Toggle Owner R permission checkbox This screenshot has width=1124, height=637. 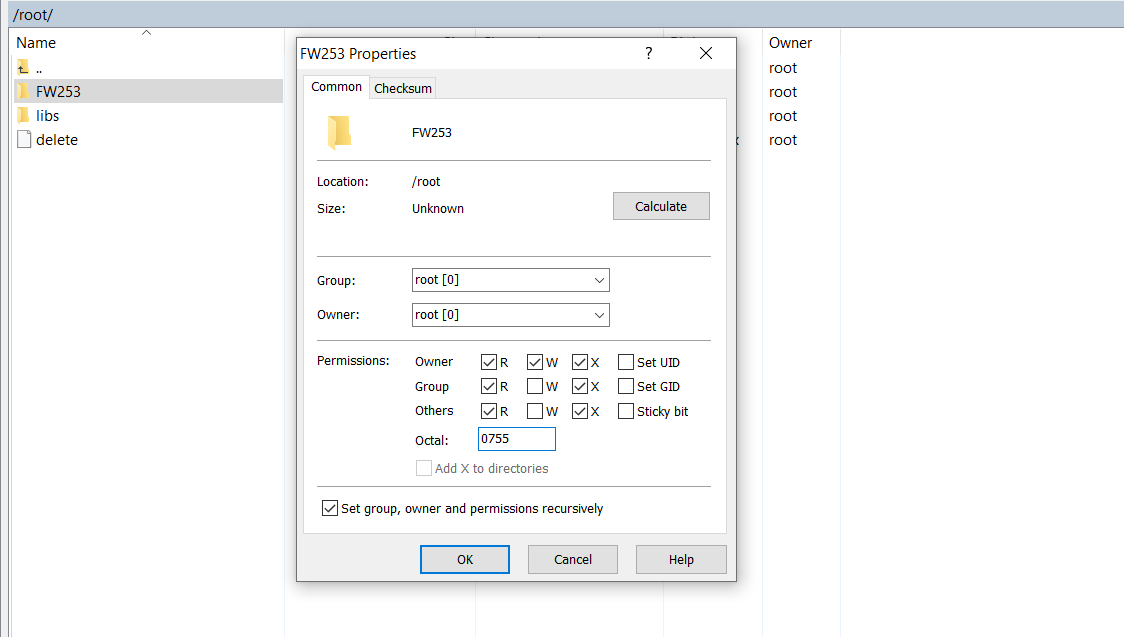click(x=489, y=363)
